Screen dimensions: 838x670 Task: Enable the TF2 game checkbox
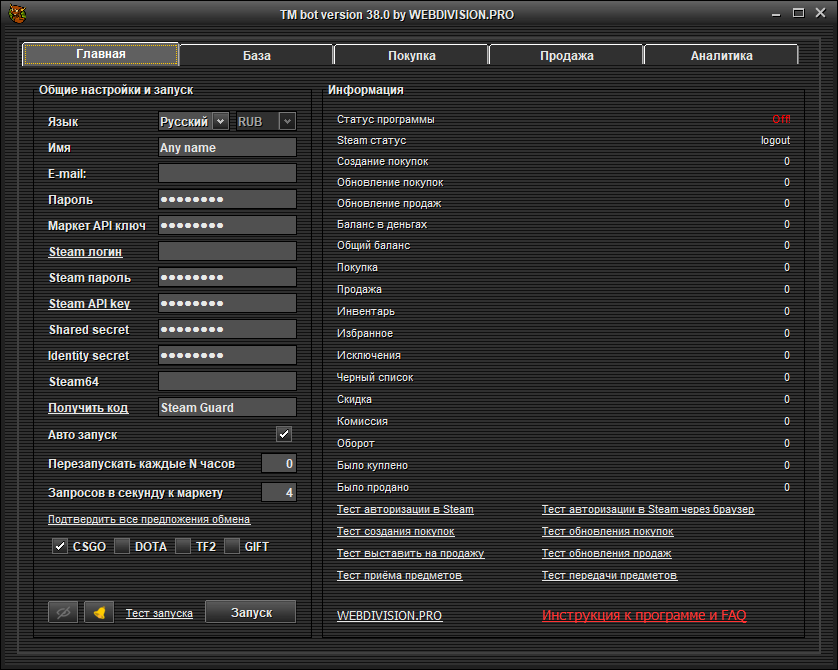(x=183, y=546)
